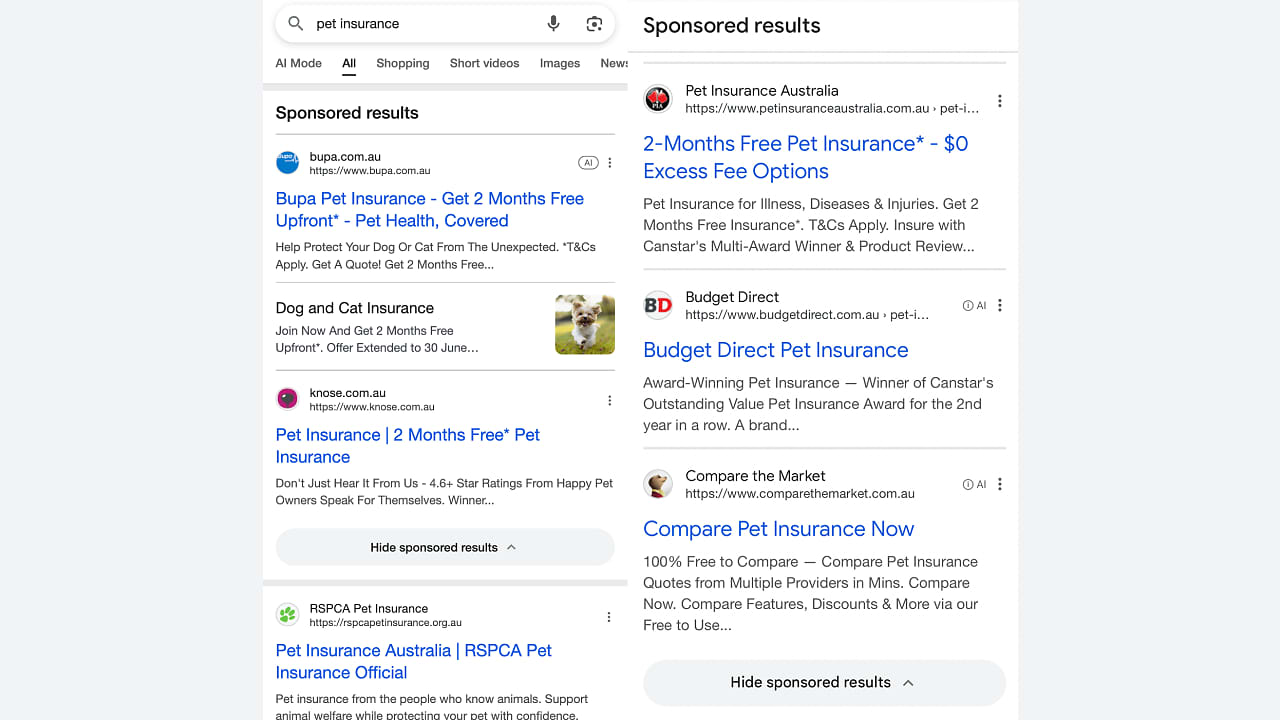Screen dimensions: 1280x720
Task: Open three-dot menu for Bupa ad
Action: tap(610, 163)
